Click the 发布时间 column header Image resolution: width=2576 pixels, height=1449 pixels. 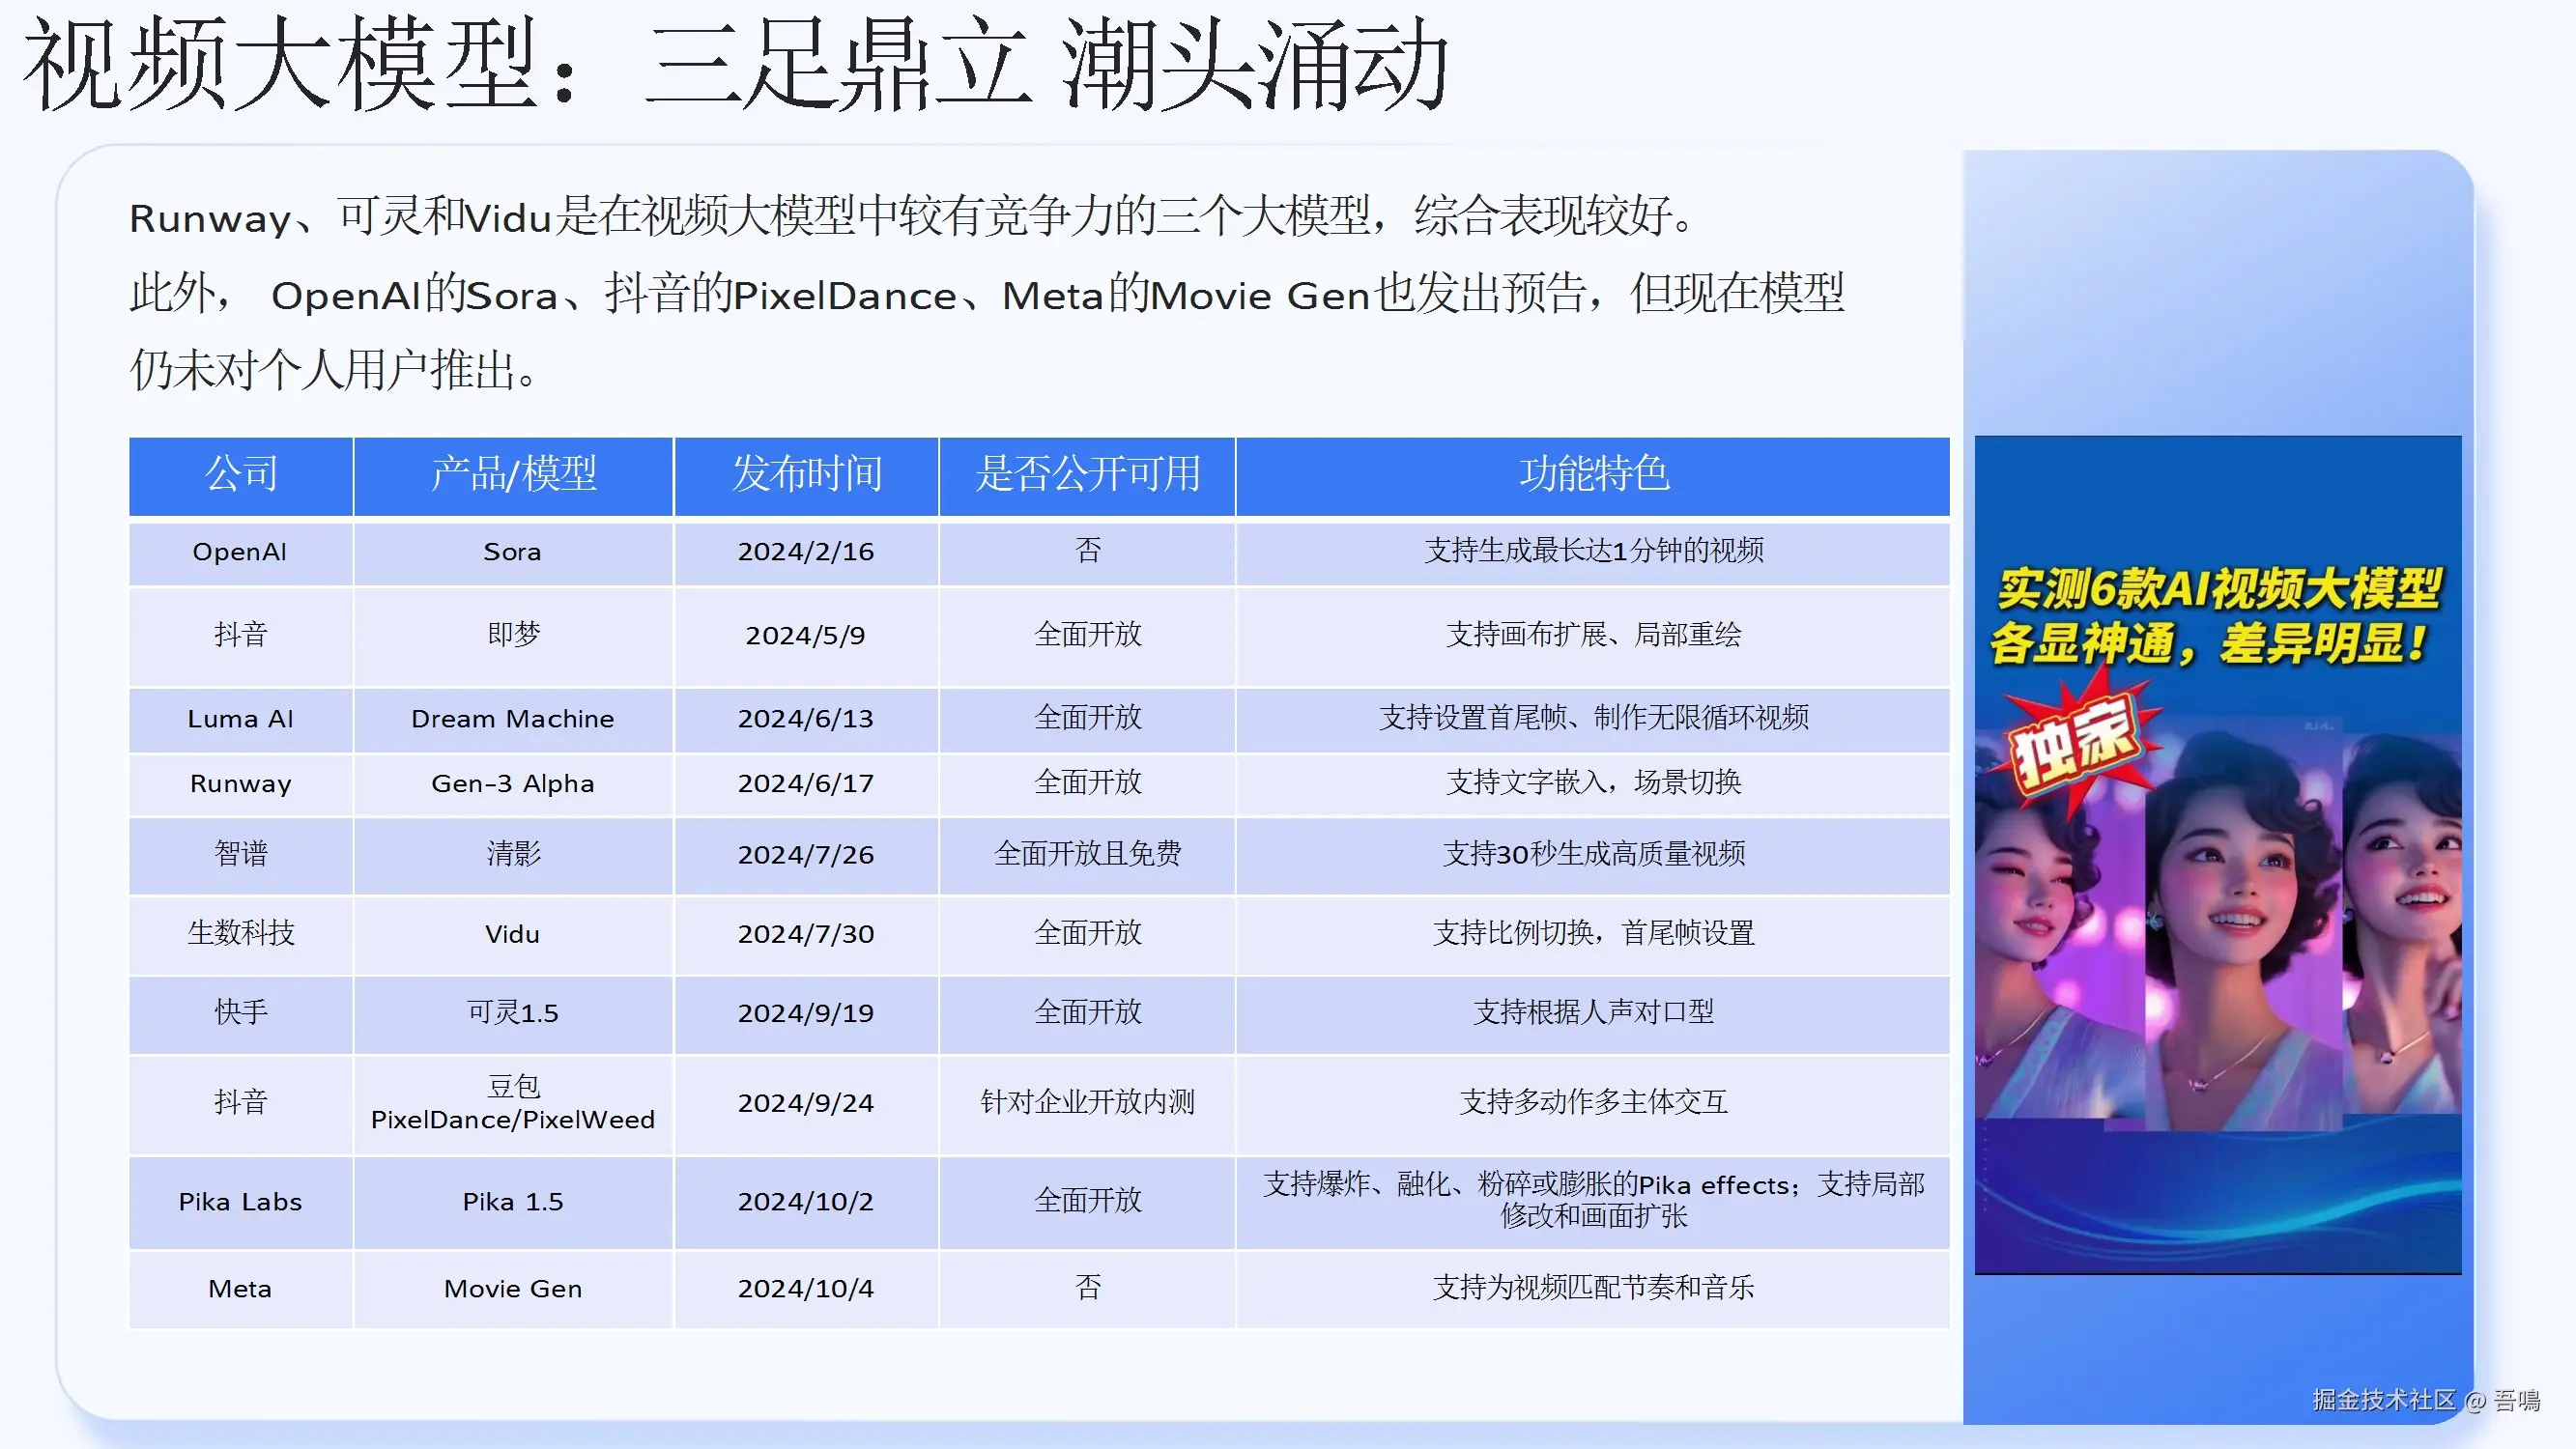tap(806, 474)
